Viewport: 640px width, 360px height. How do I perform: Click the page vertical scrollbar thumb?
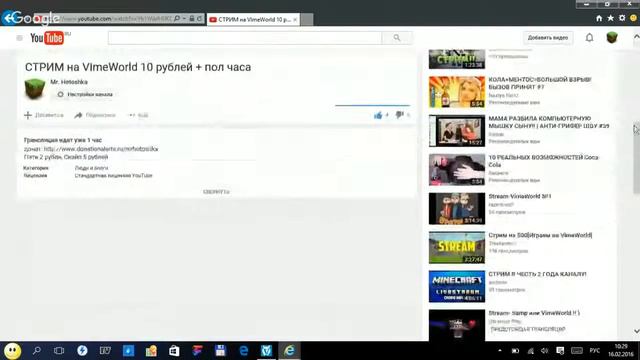tap(636, 158)
